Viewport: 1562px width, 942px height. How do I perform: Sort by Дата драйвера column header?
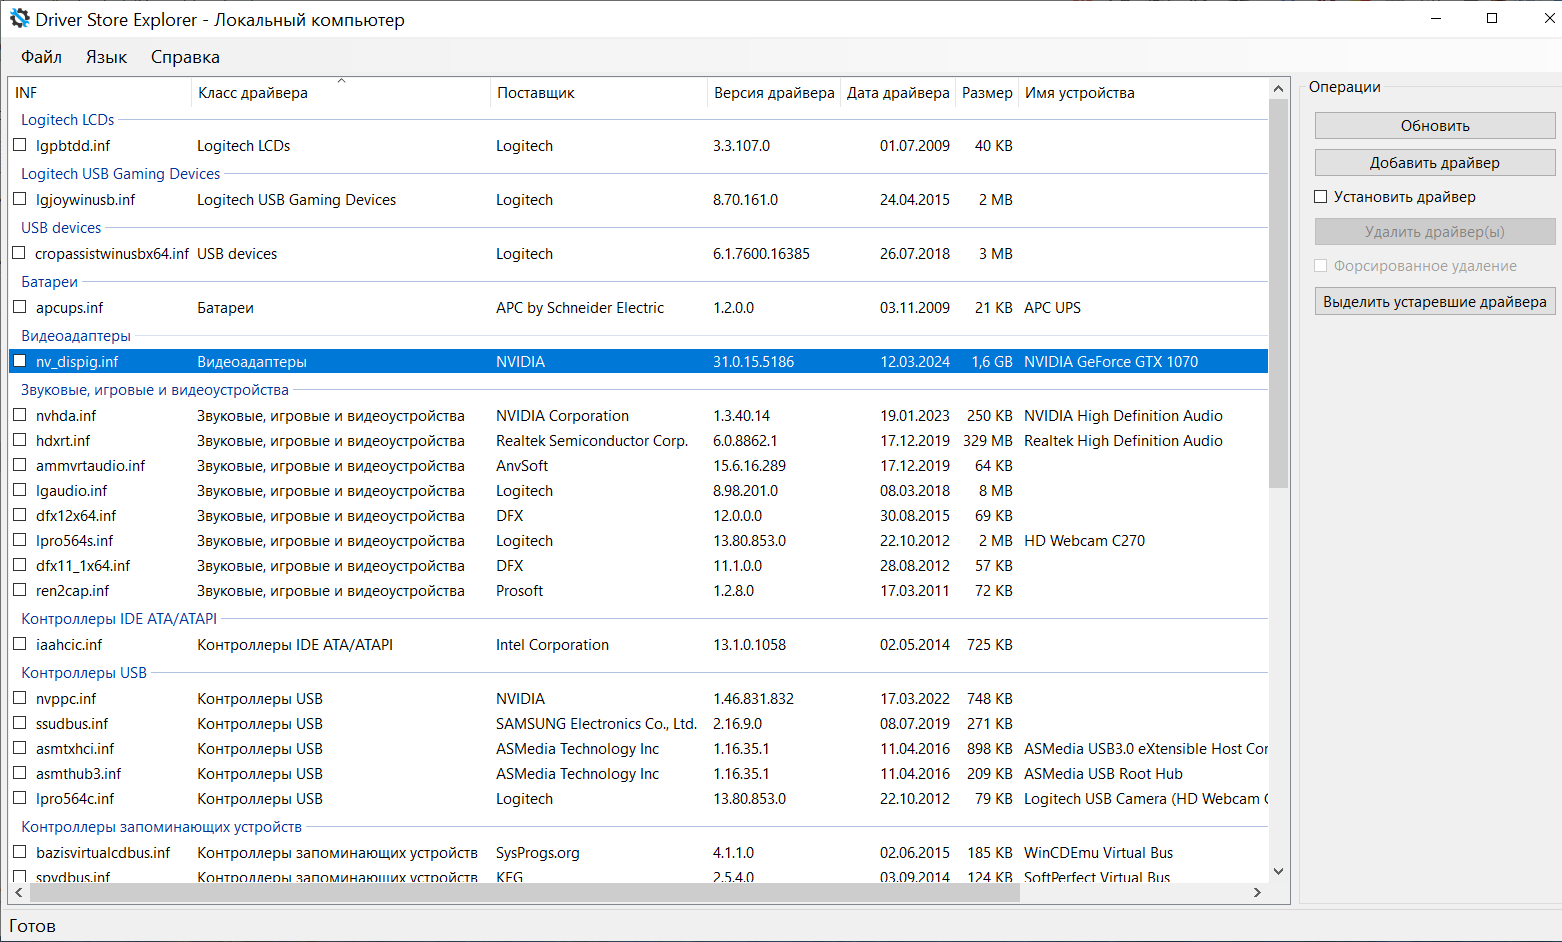tap(898, 93)
